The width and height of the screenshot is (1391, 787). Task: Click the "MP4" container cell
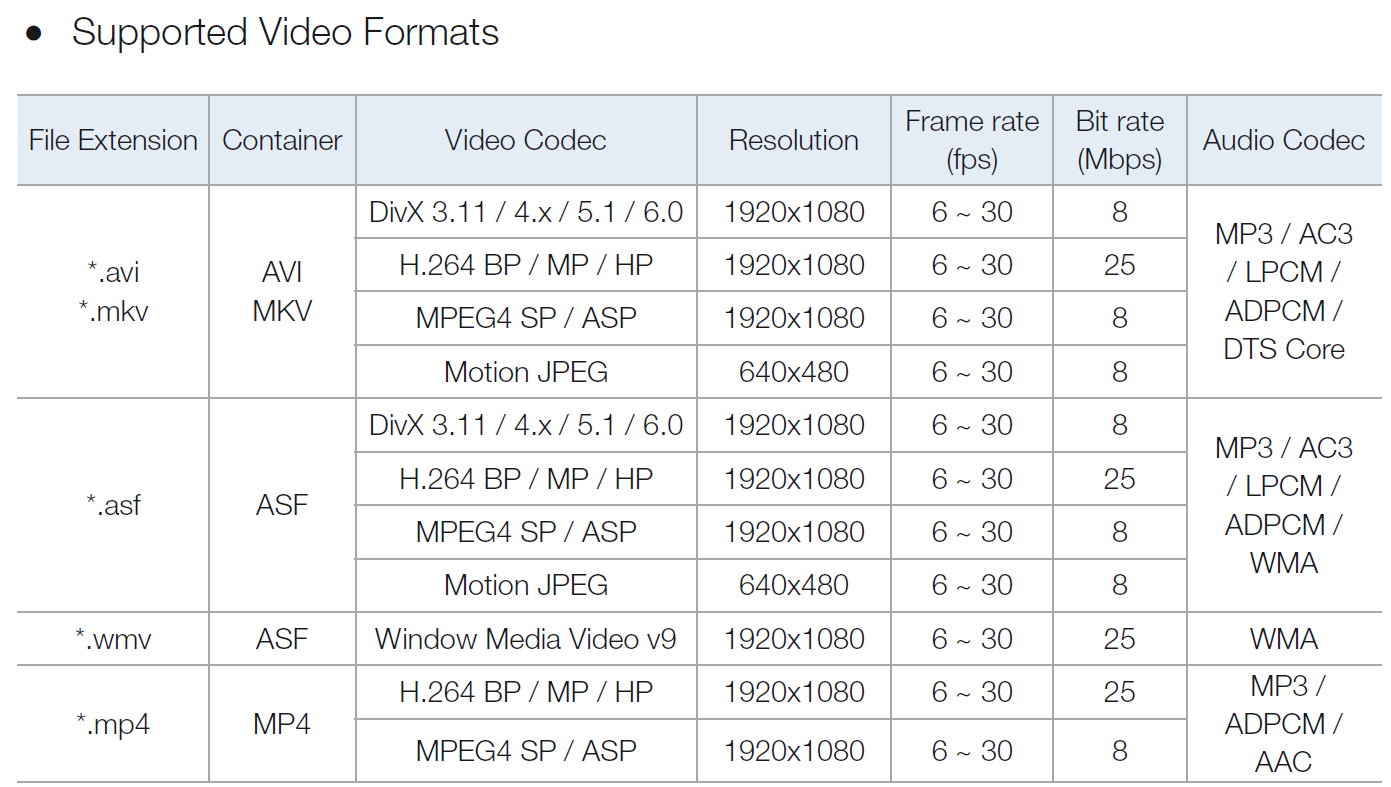[x=282, y=724]
